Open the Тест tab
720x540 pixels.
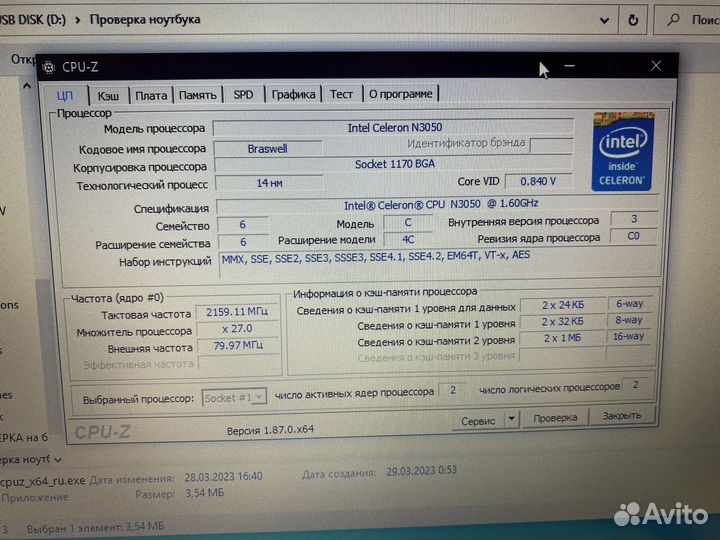pos(341,94)
